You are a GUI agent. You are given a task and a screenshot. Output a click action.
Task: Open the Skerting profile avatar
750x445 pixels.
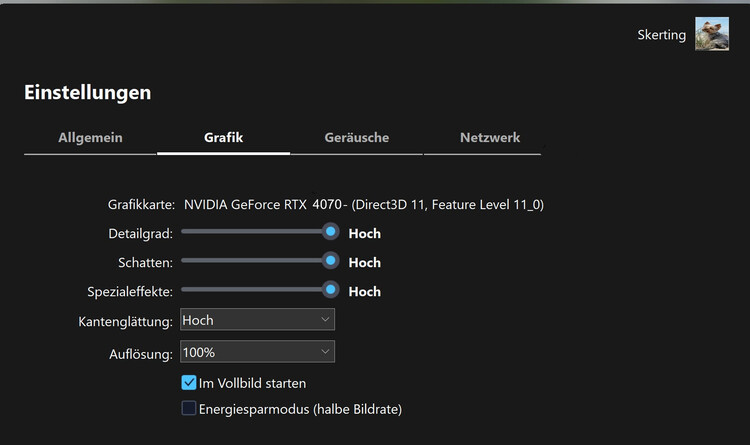(x=712, y=34)
